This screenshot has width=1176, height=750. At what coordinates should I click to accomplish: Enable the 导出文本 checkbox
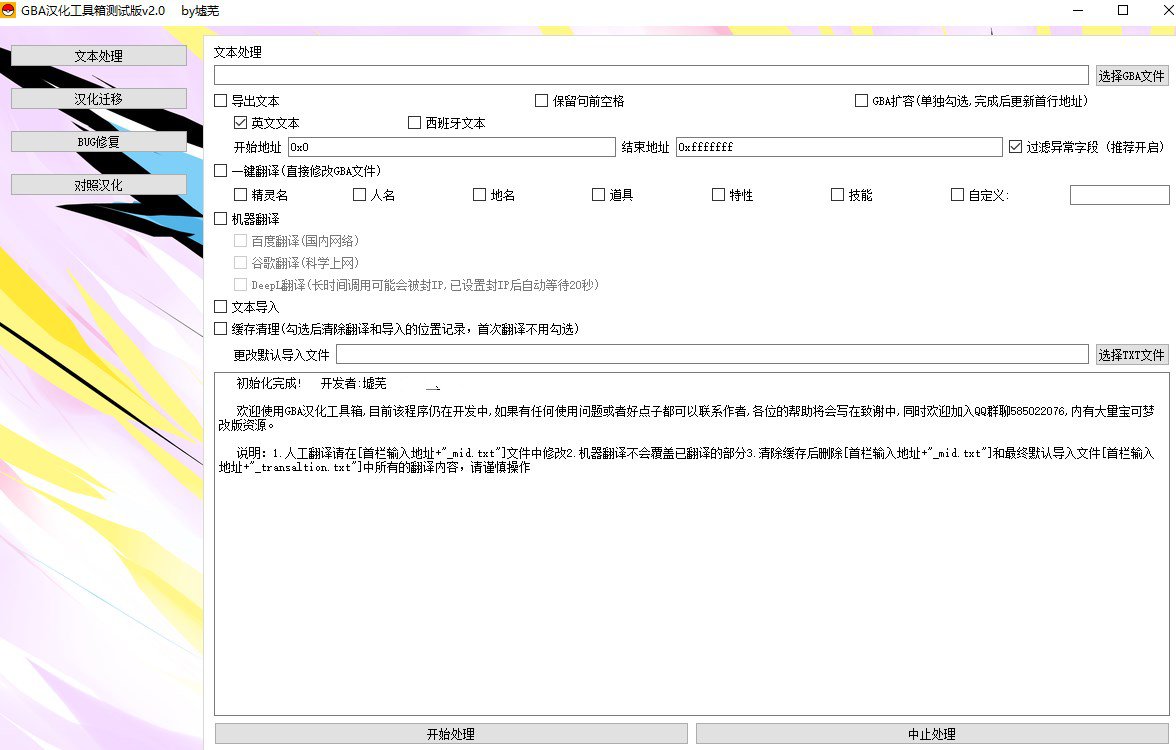coord(221,101)
